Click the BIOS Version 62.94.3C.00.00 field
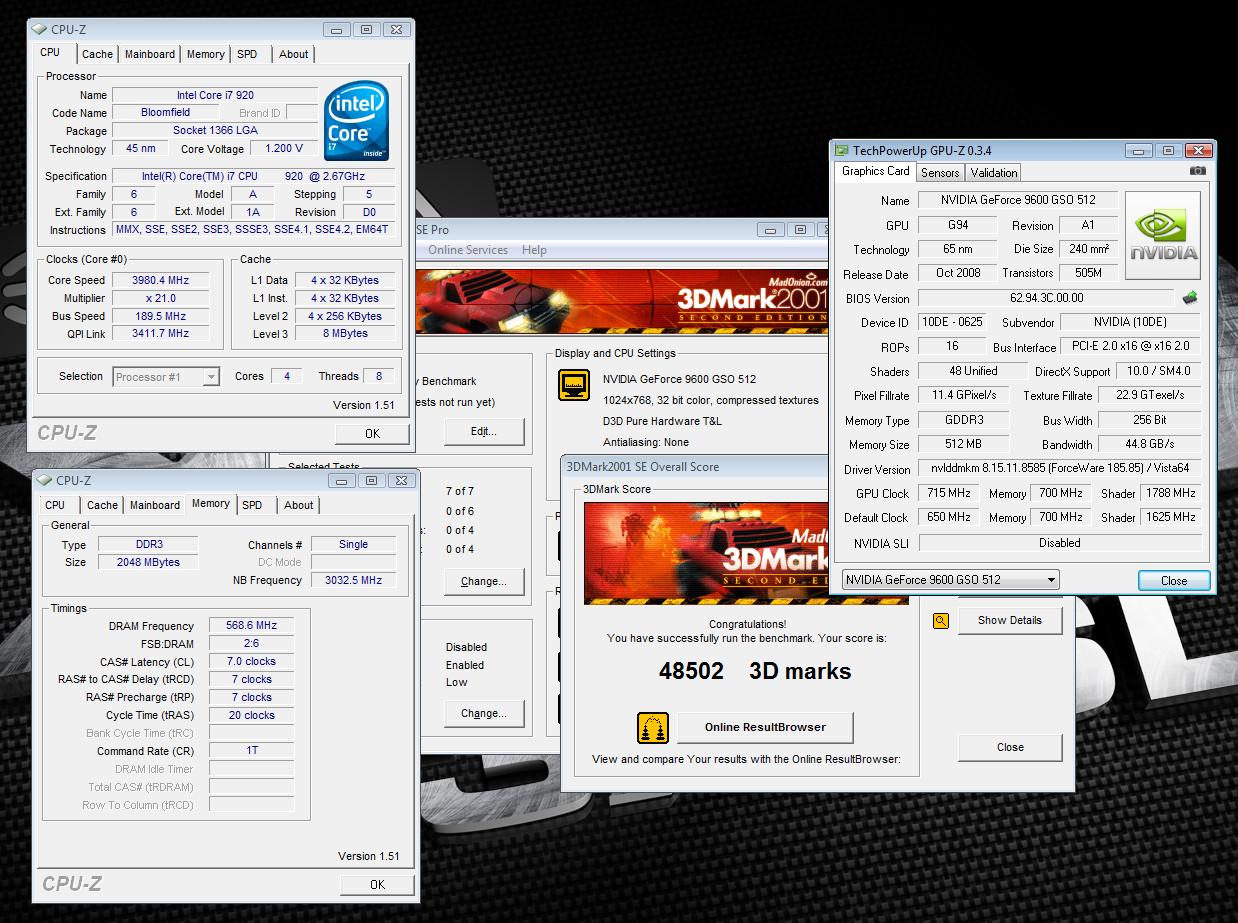1238x923 pixels. click(x=1046, y=298)
